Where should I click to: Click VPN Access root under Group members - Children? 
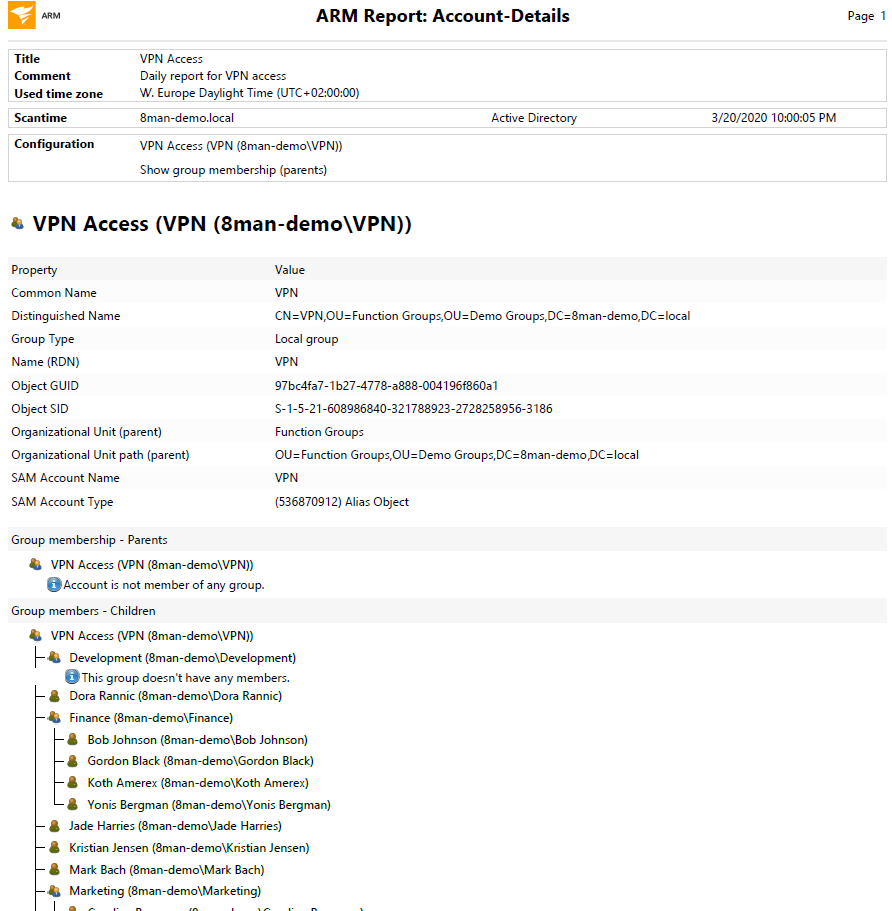(152, 636)
